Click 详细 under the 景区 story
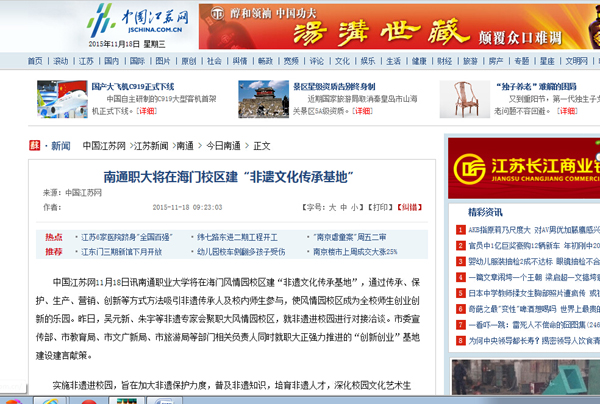Viewport: 600px width, 404px height. (x=363, y=111)
